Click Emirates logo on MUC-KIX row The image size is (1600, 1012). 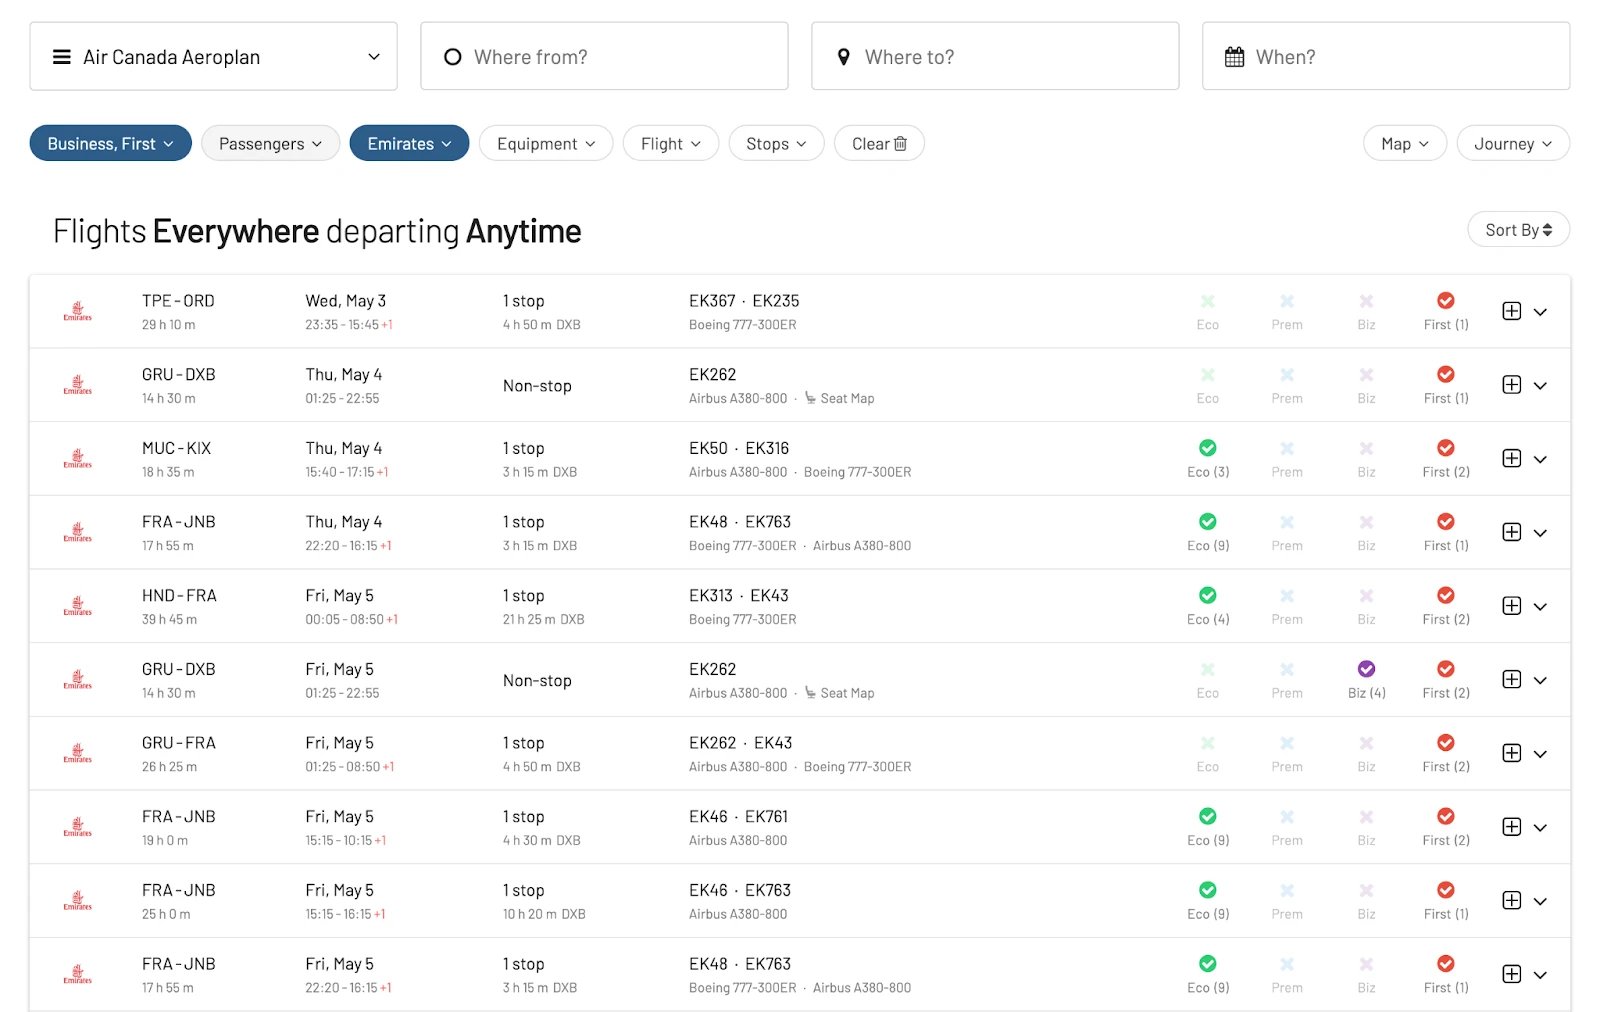click(78, 459)
